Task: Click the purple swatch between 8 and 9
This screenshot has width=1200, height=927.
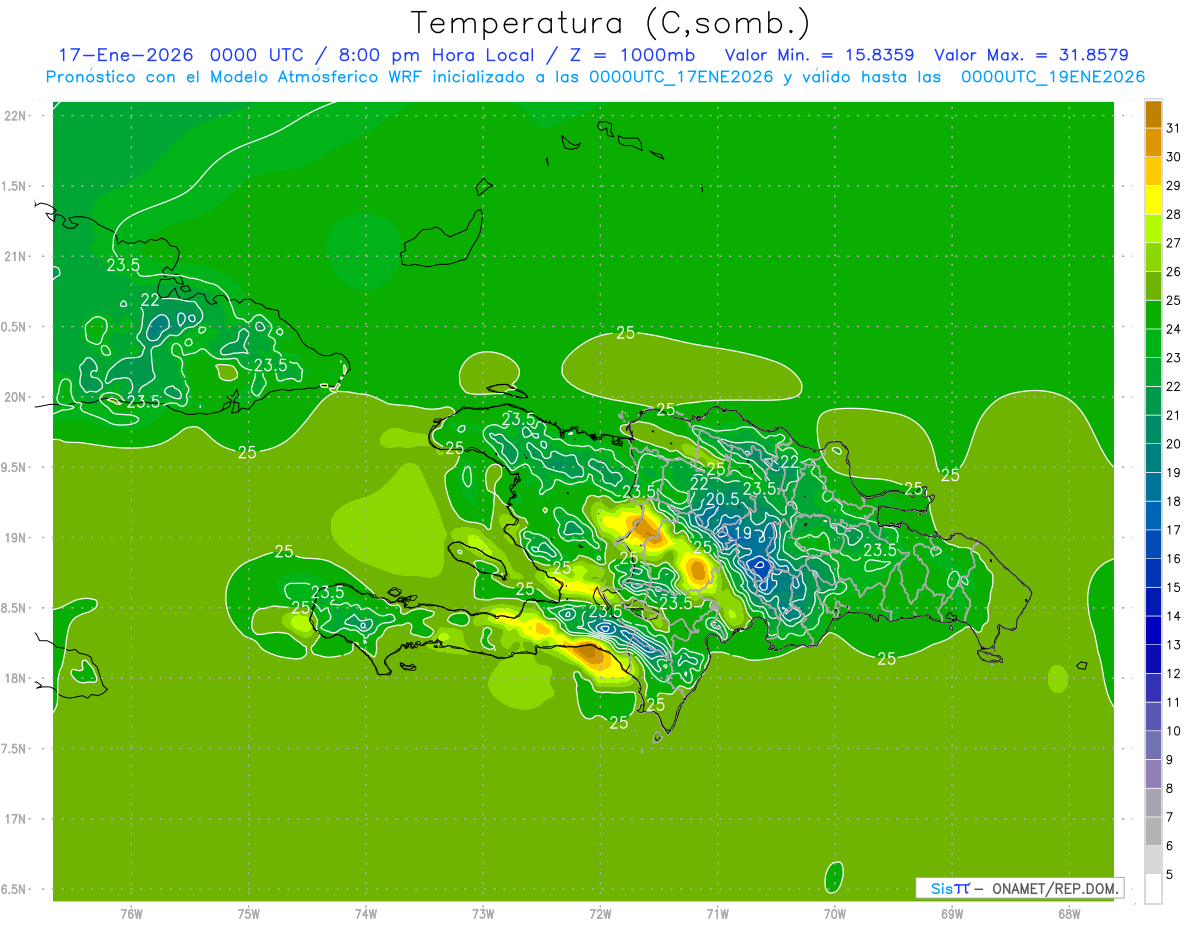Action: tap(1153, 774)
